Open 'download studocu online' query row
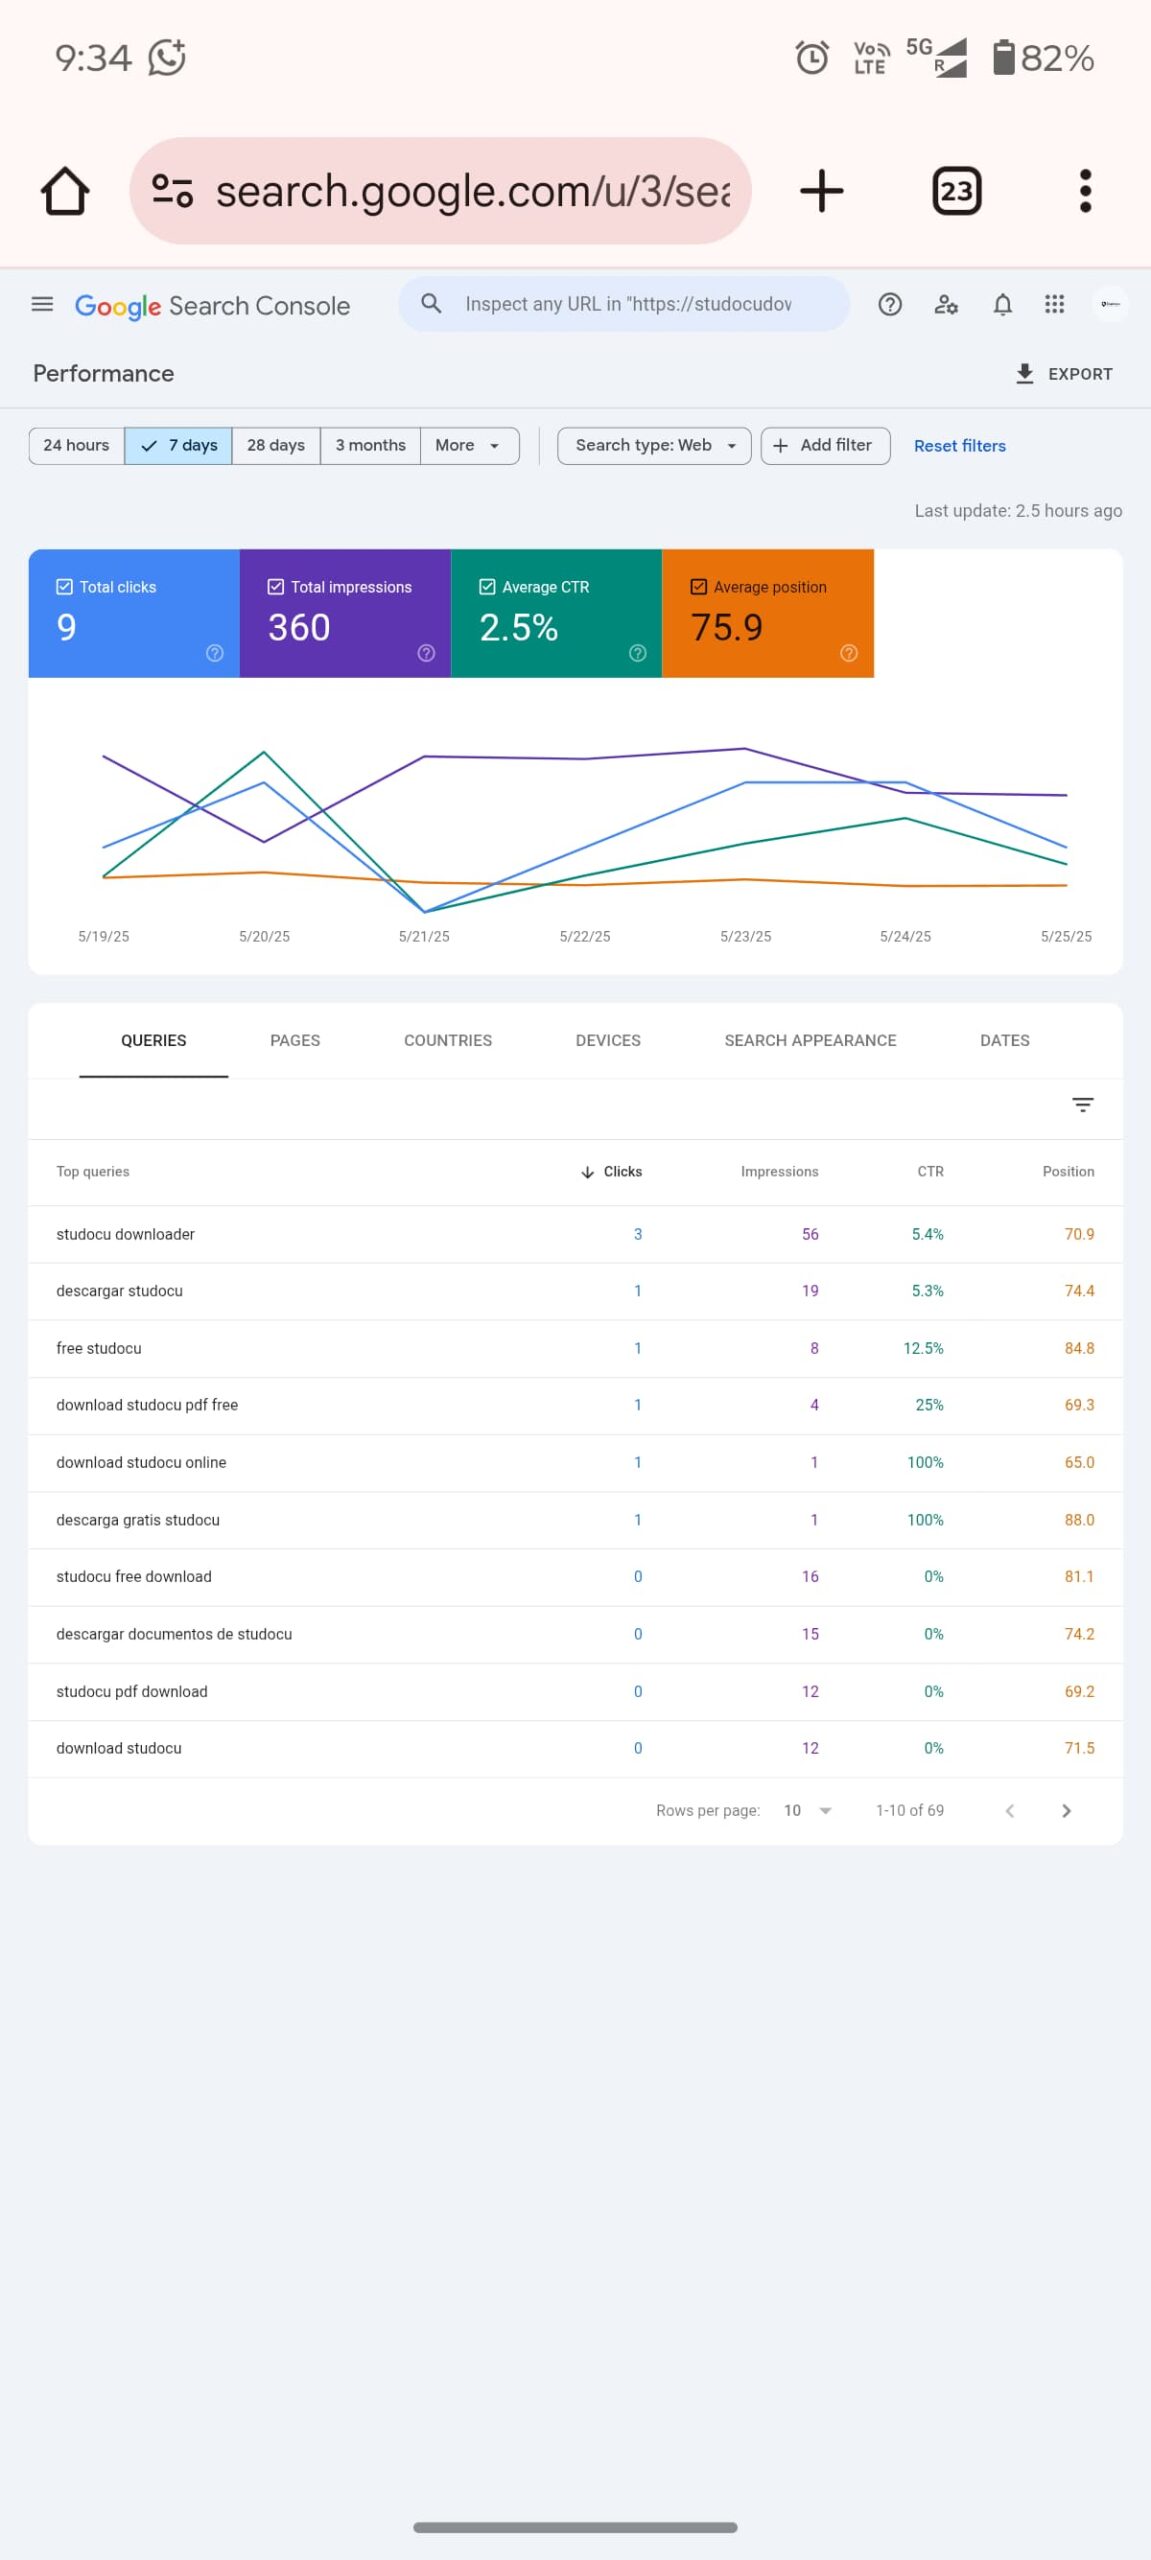The width and height of the screenshot is (1151, 2560). point(575,1462)
